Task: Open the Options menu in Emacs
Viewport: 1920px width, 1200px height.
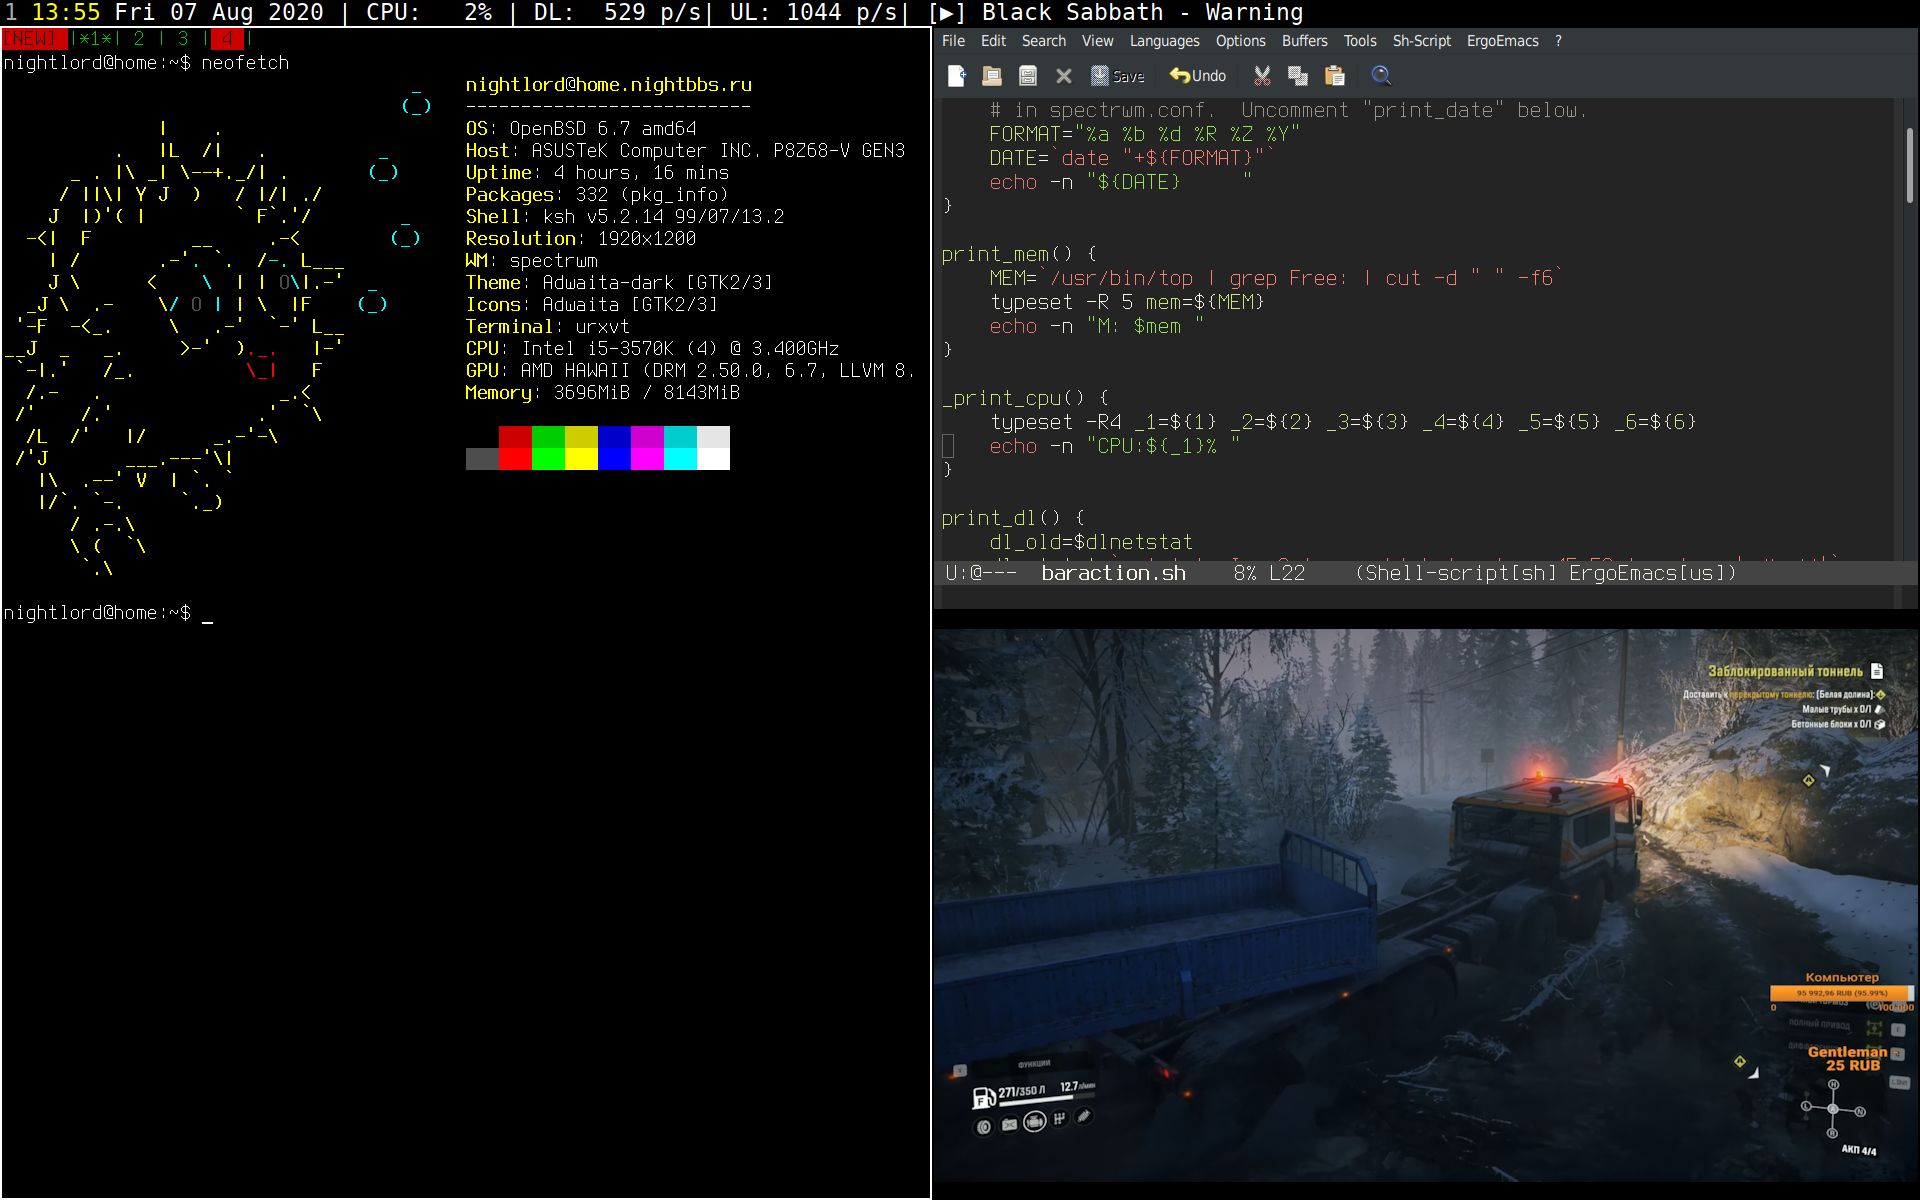Action: [x=1240, y=41]
